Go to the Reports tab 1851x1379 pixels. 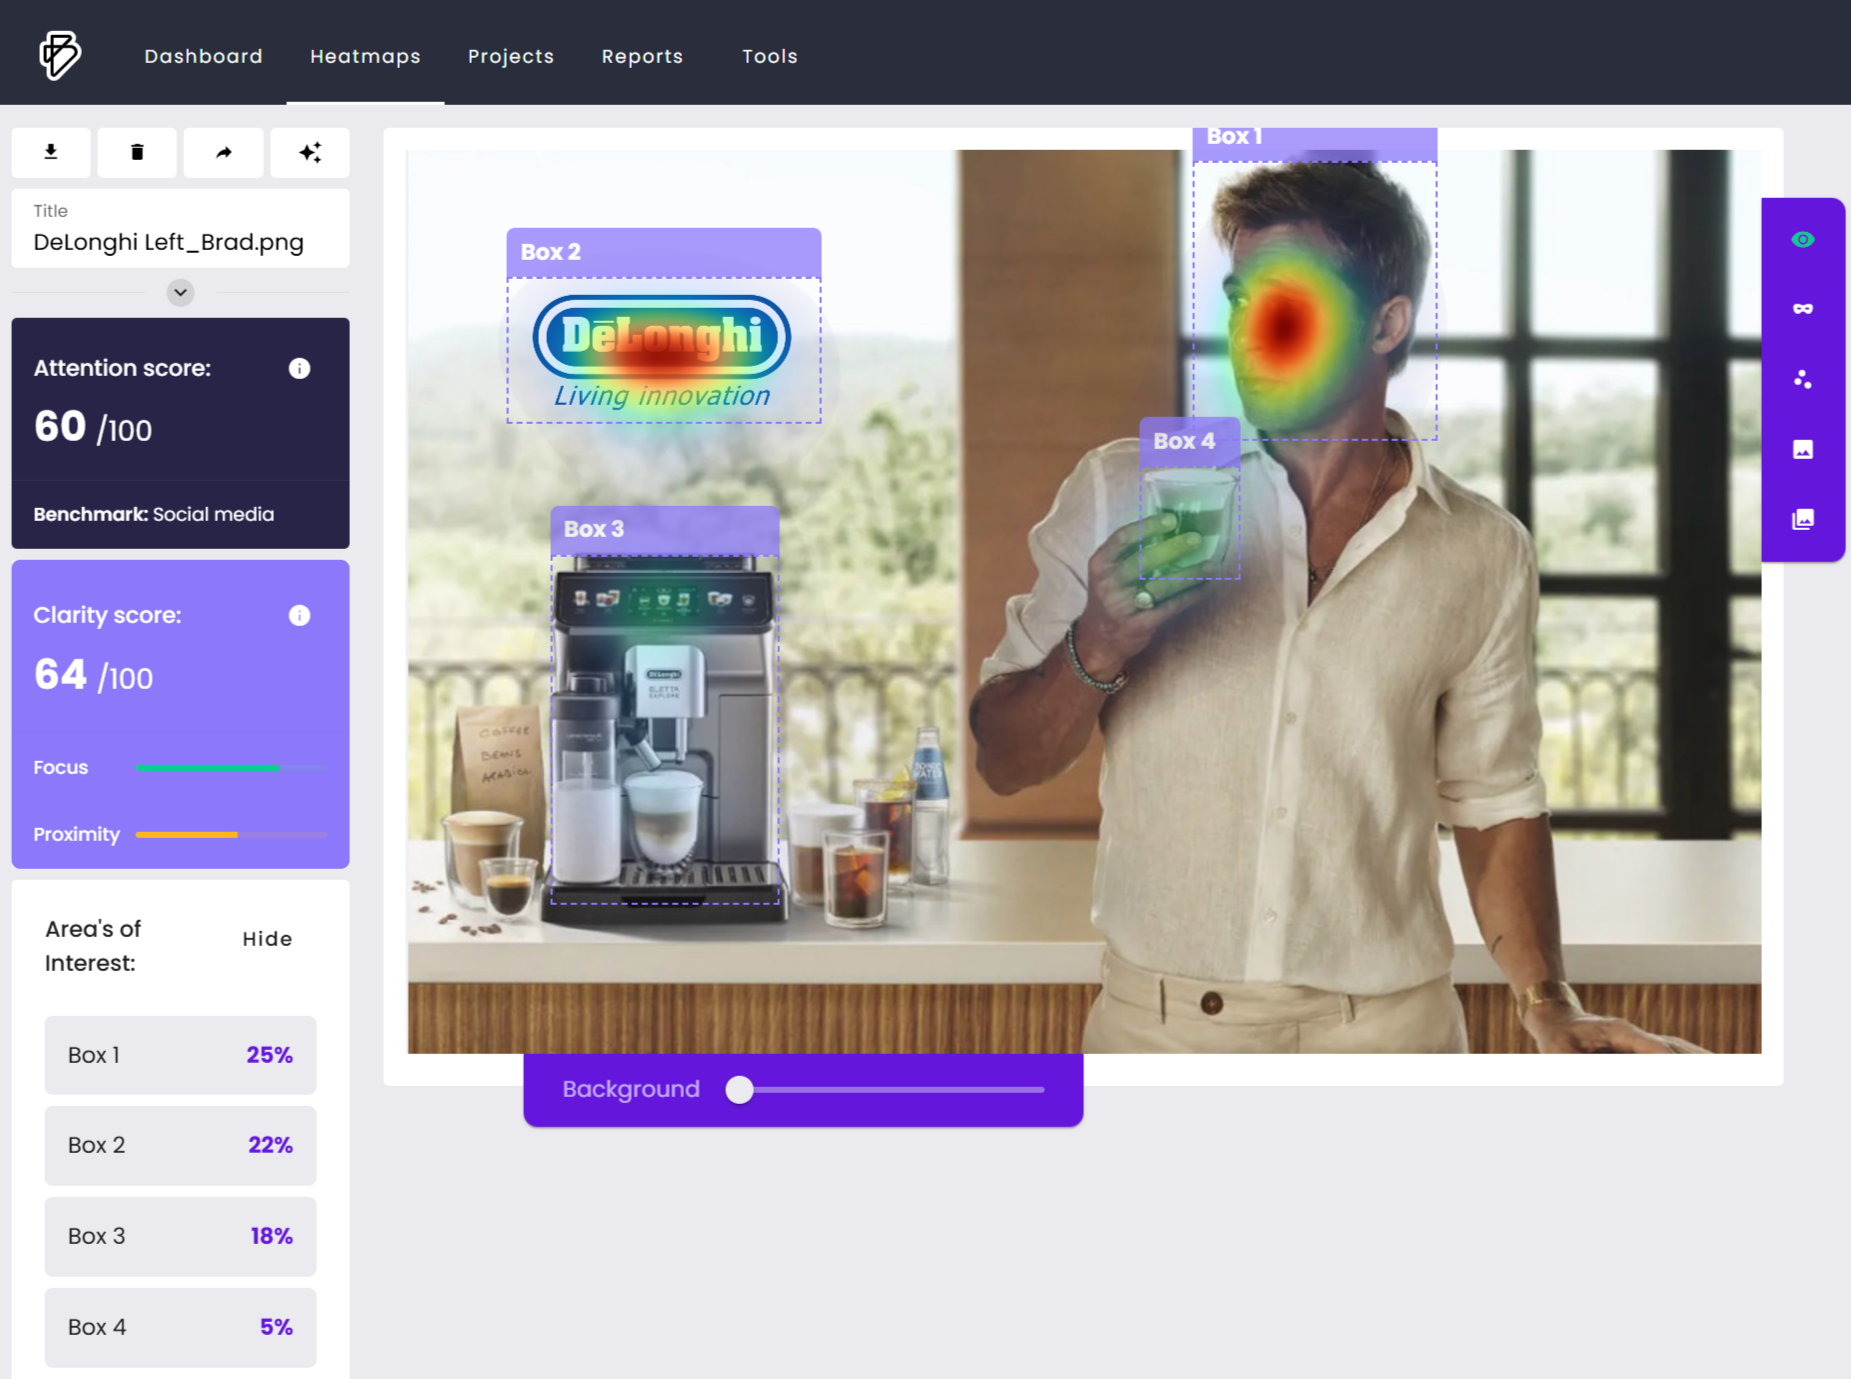tap(642, 56)
